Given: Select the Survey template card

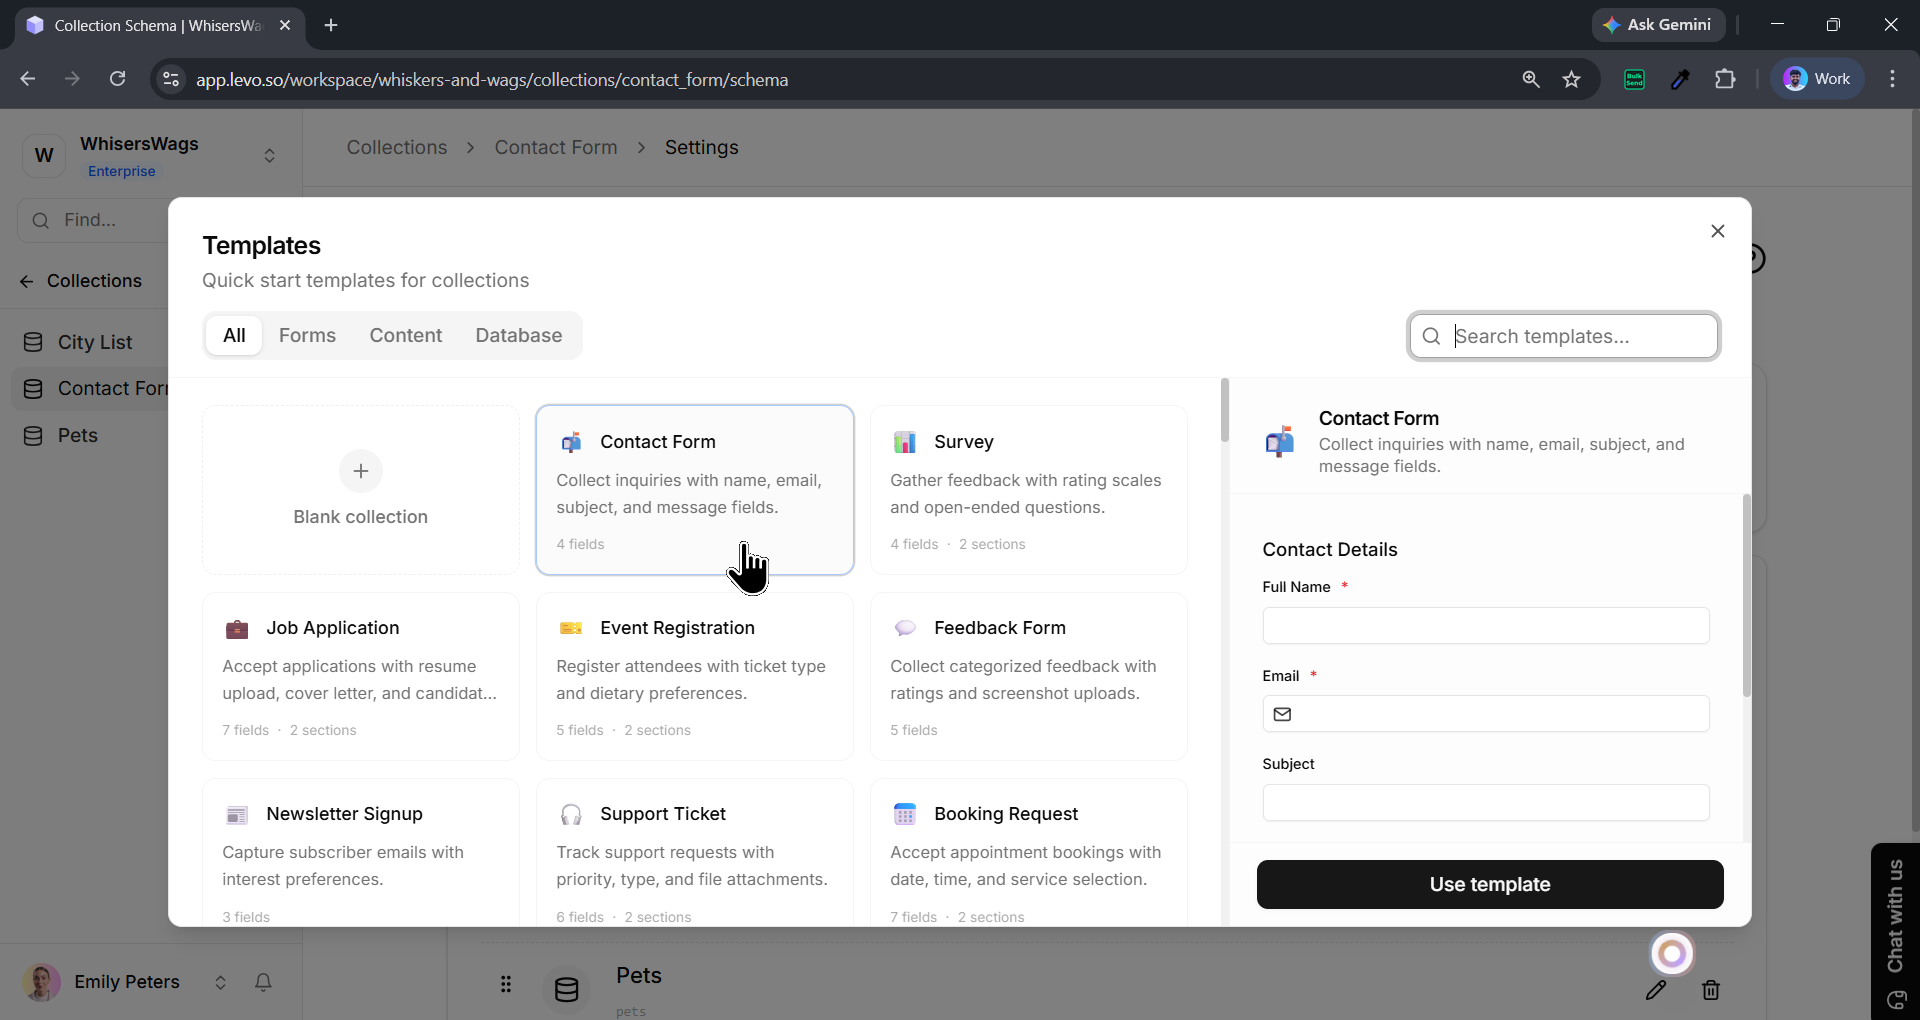Looking at the screenshot, I should point(1028,490).
